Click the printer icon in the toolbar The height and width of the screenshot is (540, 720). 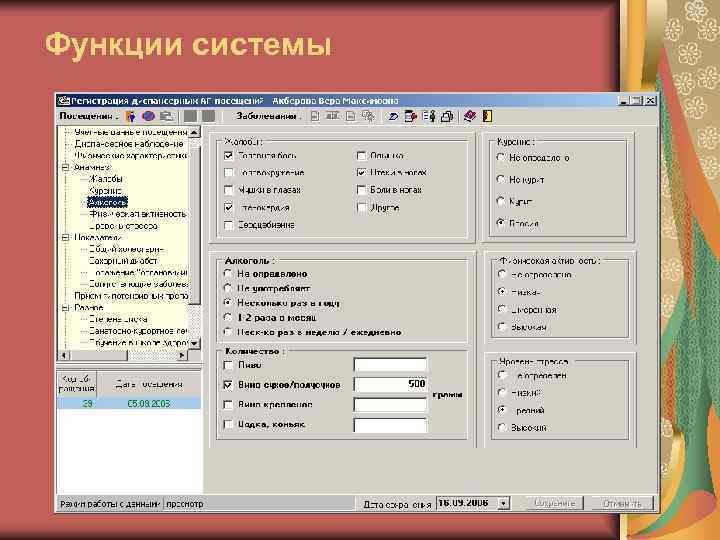[x=447, y=117]
